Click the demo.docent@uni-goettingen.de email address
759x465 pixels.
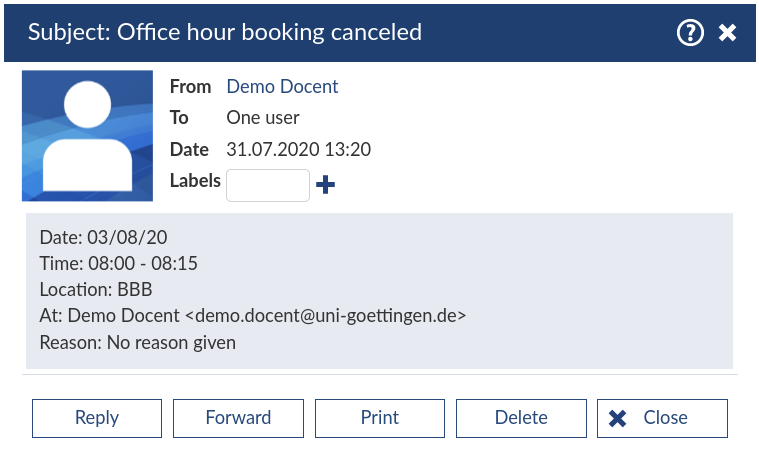pyautogui.click(x=327, y=316)
